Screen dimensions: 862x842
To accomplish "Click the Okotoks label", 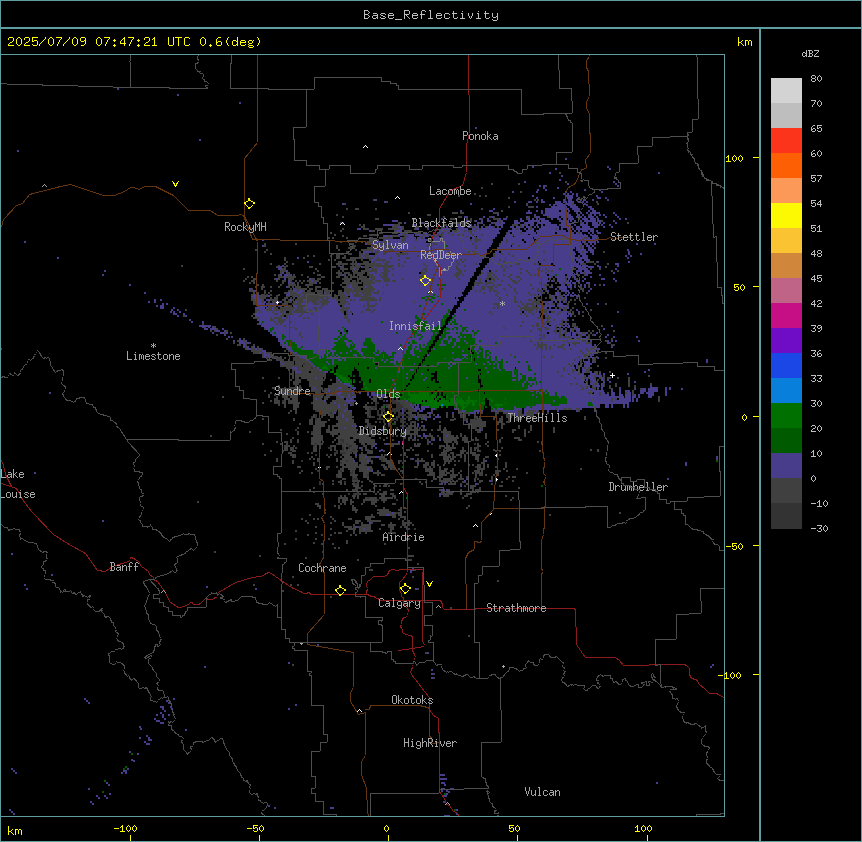I will point(412,700).
